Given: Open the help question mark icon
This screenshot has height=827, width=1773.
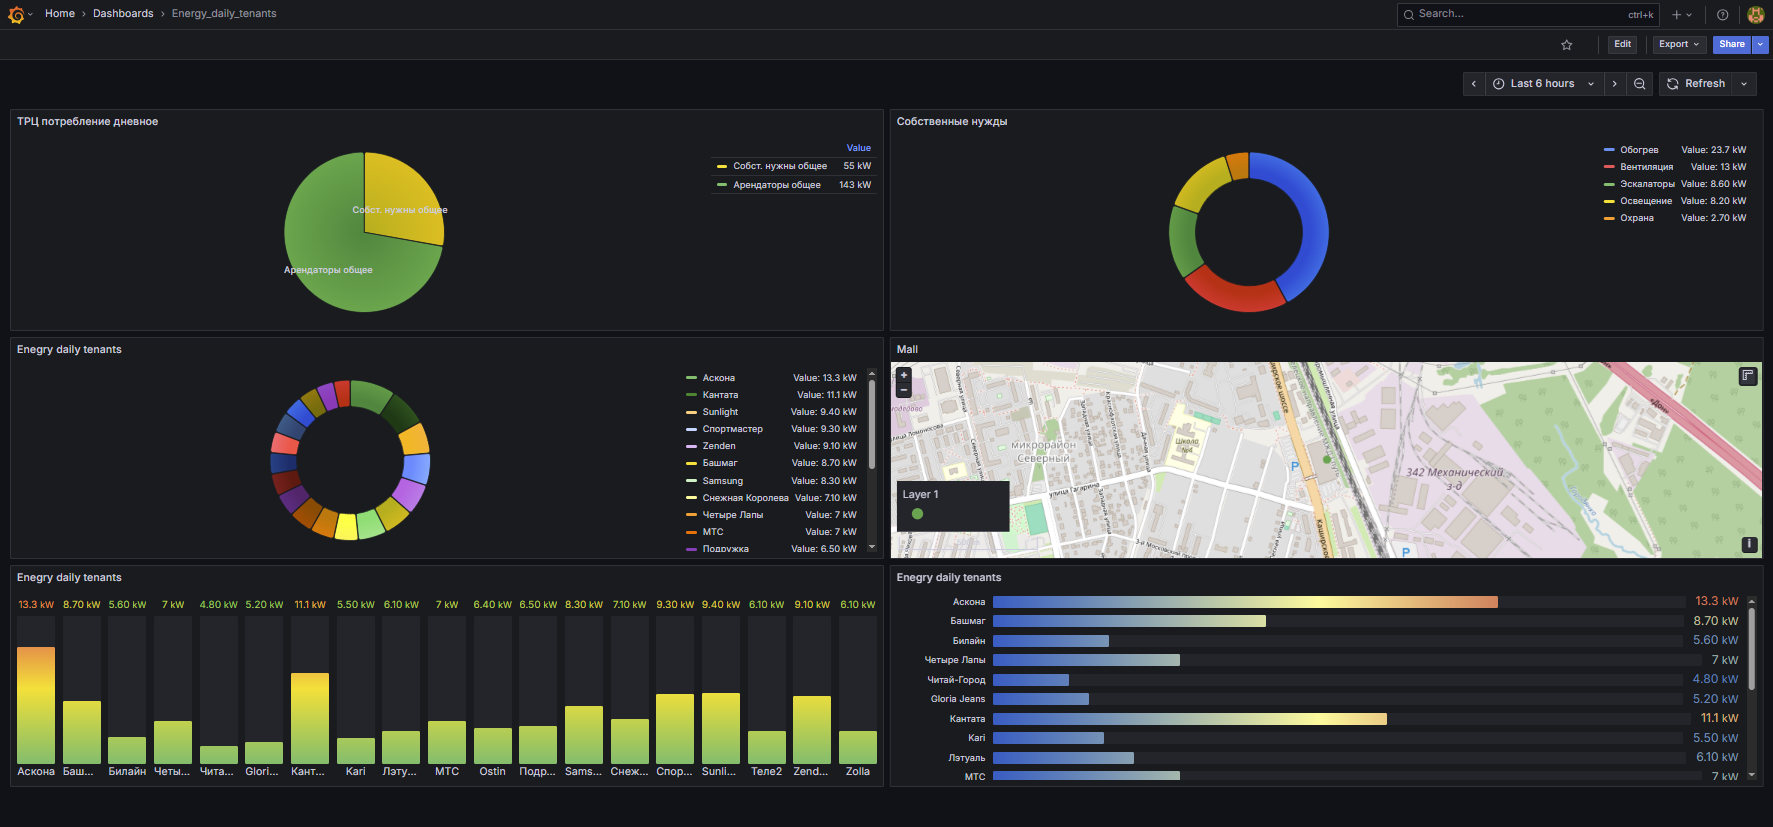Looking at the screenshot, I should (x=1722, y=15).
